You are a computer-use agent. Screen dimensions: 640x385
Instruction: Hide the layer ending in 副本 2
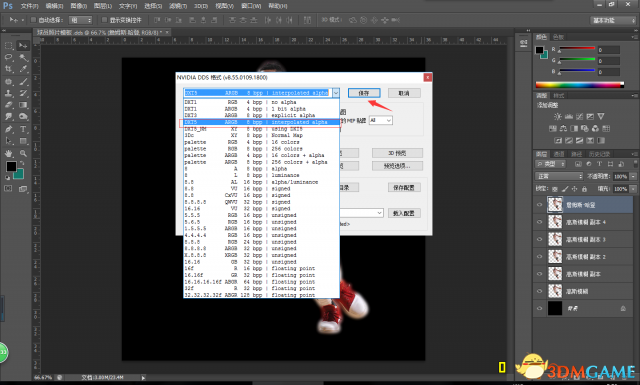[540, 256]
